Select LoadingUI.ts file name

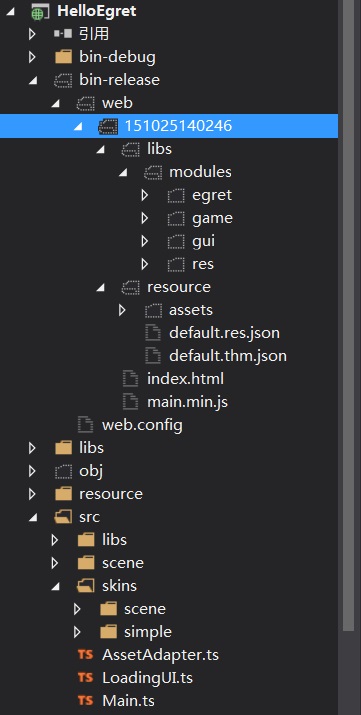(147, 678)
